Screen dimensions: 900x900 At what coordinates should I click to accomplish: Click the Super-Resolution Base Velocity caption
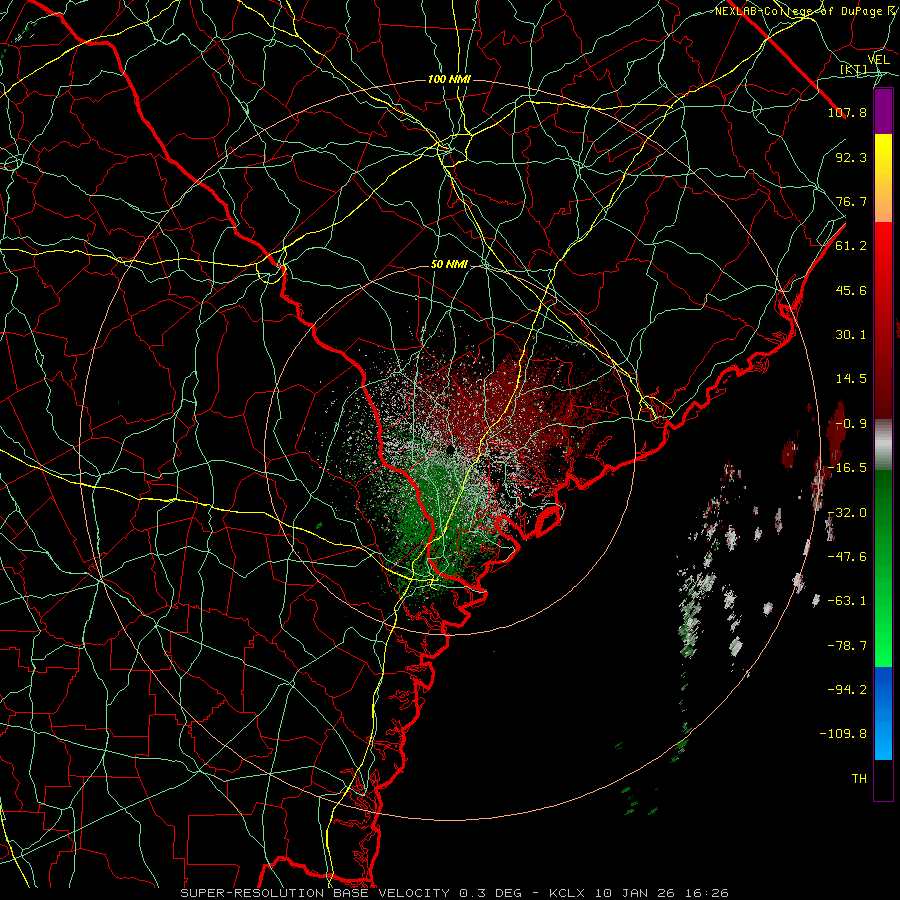455,893
